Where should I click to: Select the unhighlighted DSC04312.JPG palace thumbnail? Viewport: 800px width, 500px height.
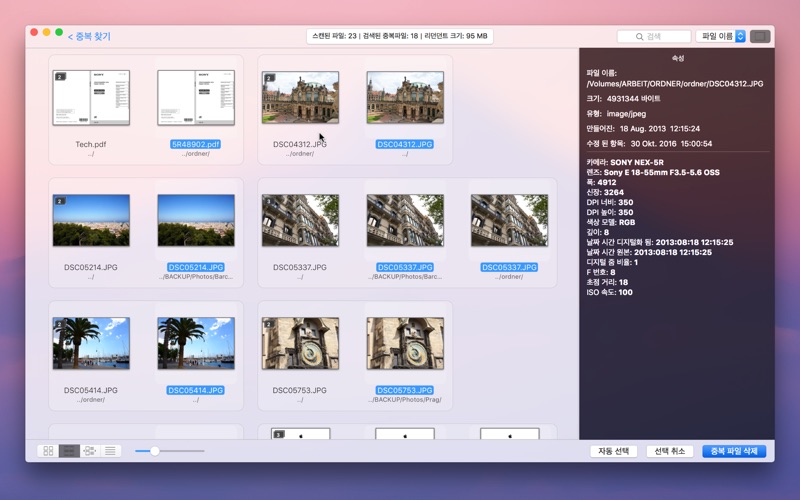point(300,97)
